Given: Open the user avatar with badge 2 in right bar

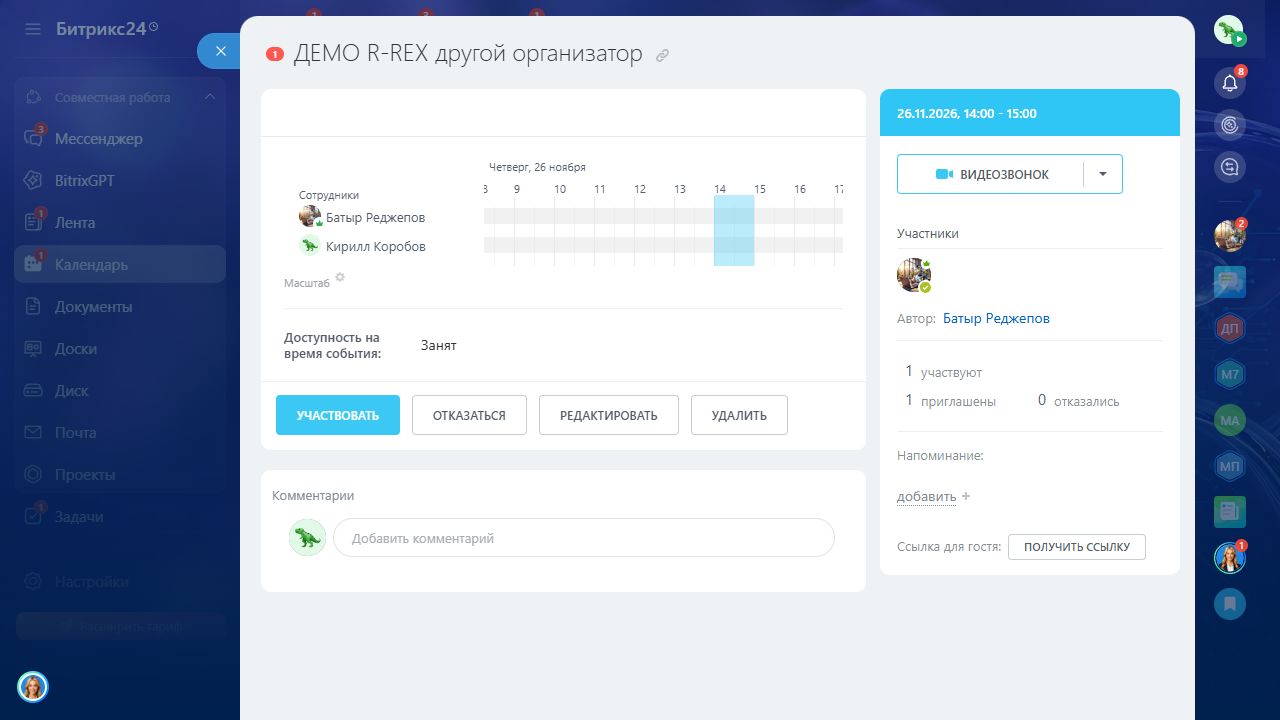Looking at the screenshot, I should [1230, 236].
